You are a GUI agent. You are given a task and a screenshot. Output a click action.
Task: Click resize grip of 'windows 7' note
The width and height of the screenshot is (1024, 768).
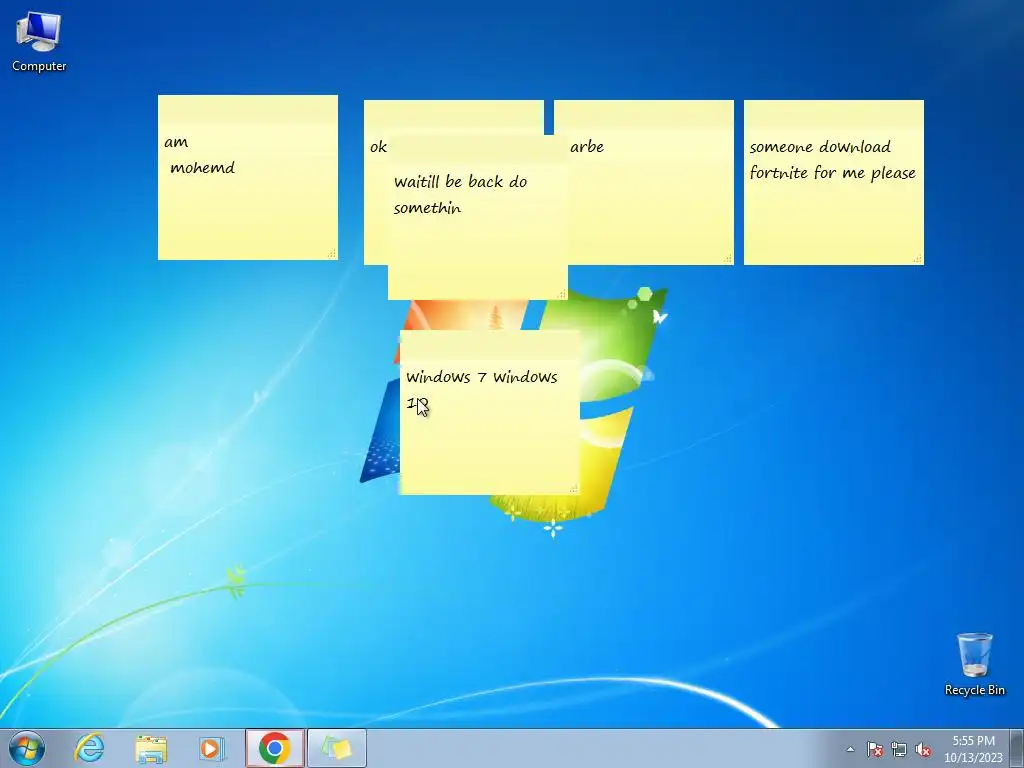click(573, 488)
